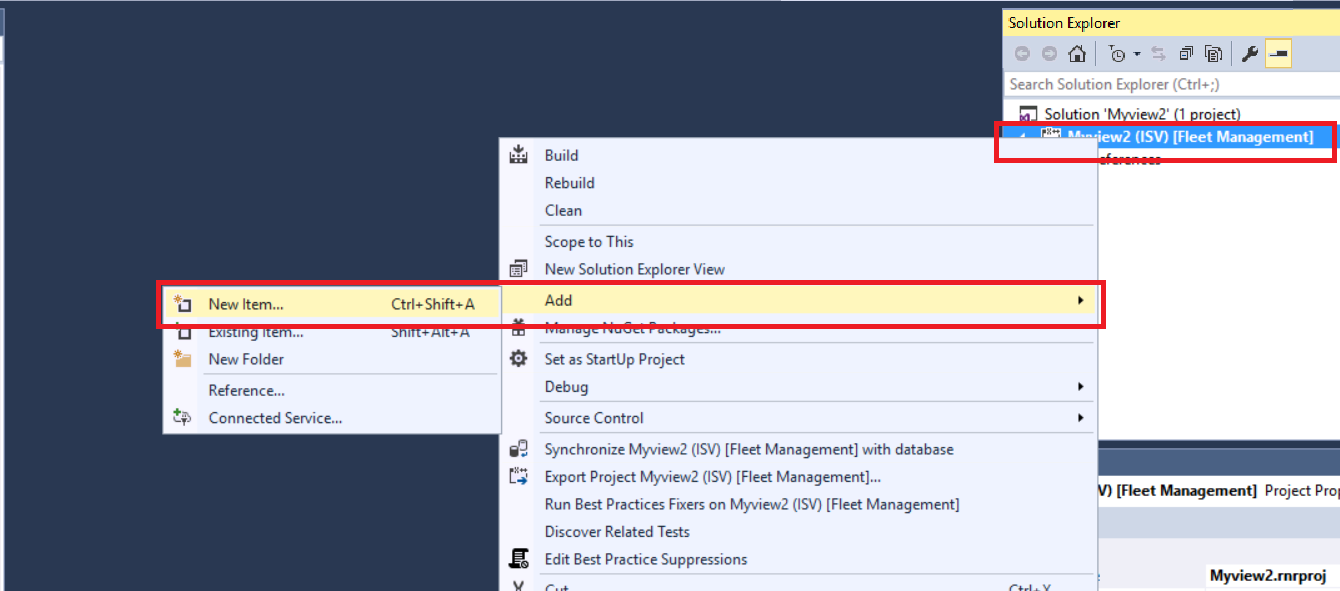Click the Show All Files icon
Viewport: 1340px width, 591px height.
click(x=1213, y=54)
